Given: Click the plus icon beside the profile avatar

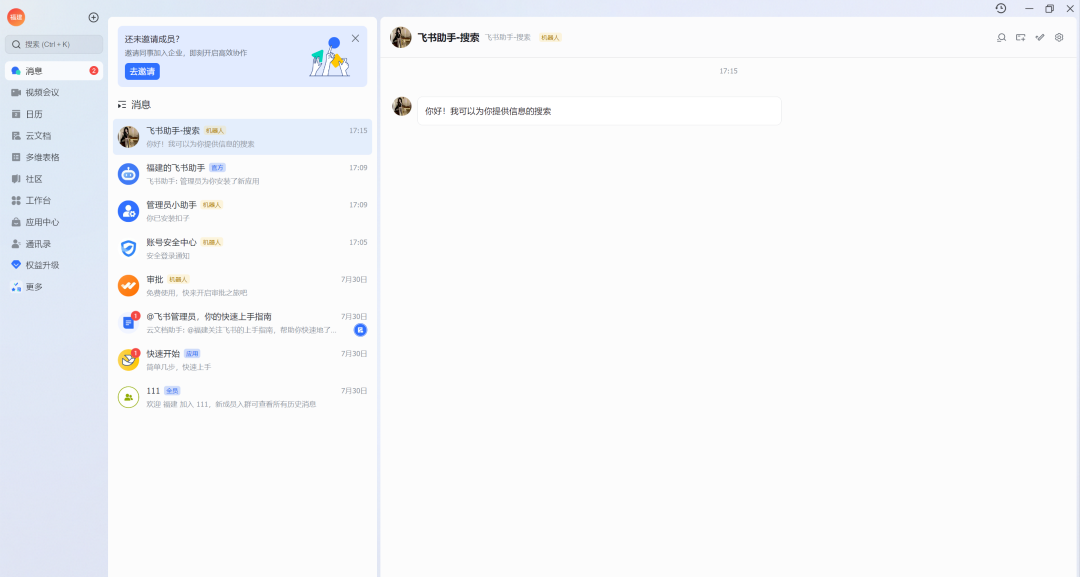Looking at the screenshot, I should pyautogui.click(x=94, y=17).
